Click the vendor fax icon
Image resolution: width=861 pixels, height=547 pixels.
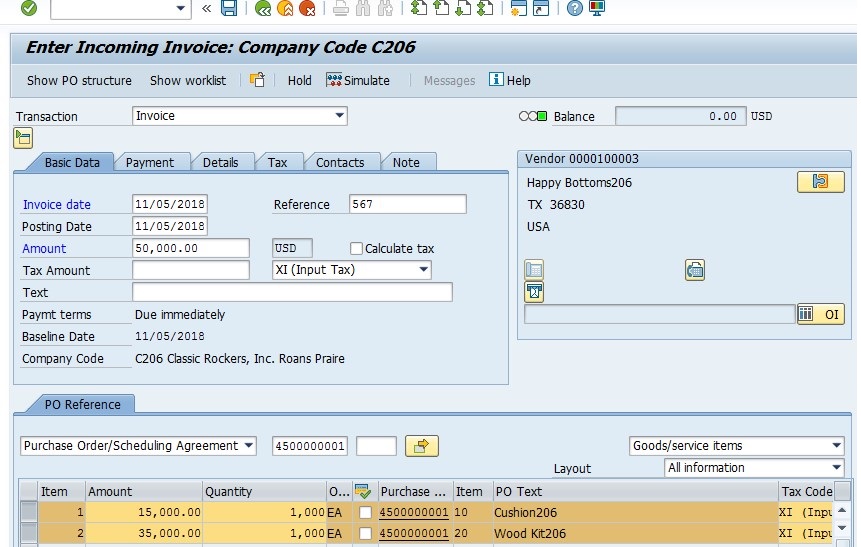point(695,269)
